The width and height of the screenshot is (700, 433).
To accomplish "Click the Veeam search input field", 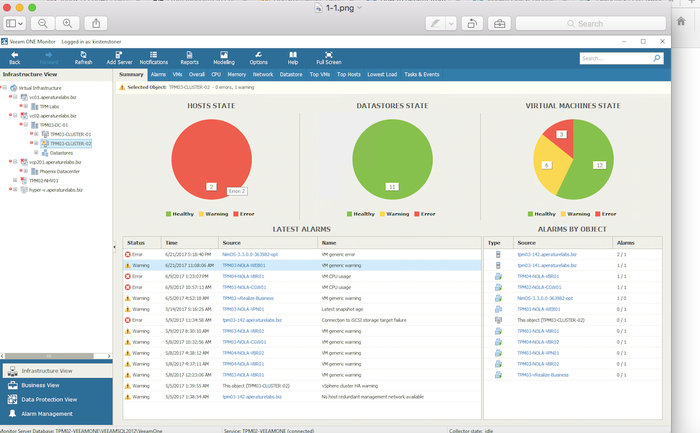I will pyautogui.click(x=610, y=58).
